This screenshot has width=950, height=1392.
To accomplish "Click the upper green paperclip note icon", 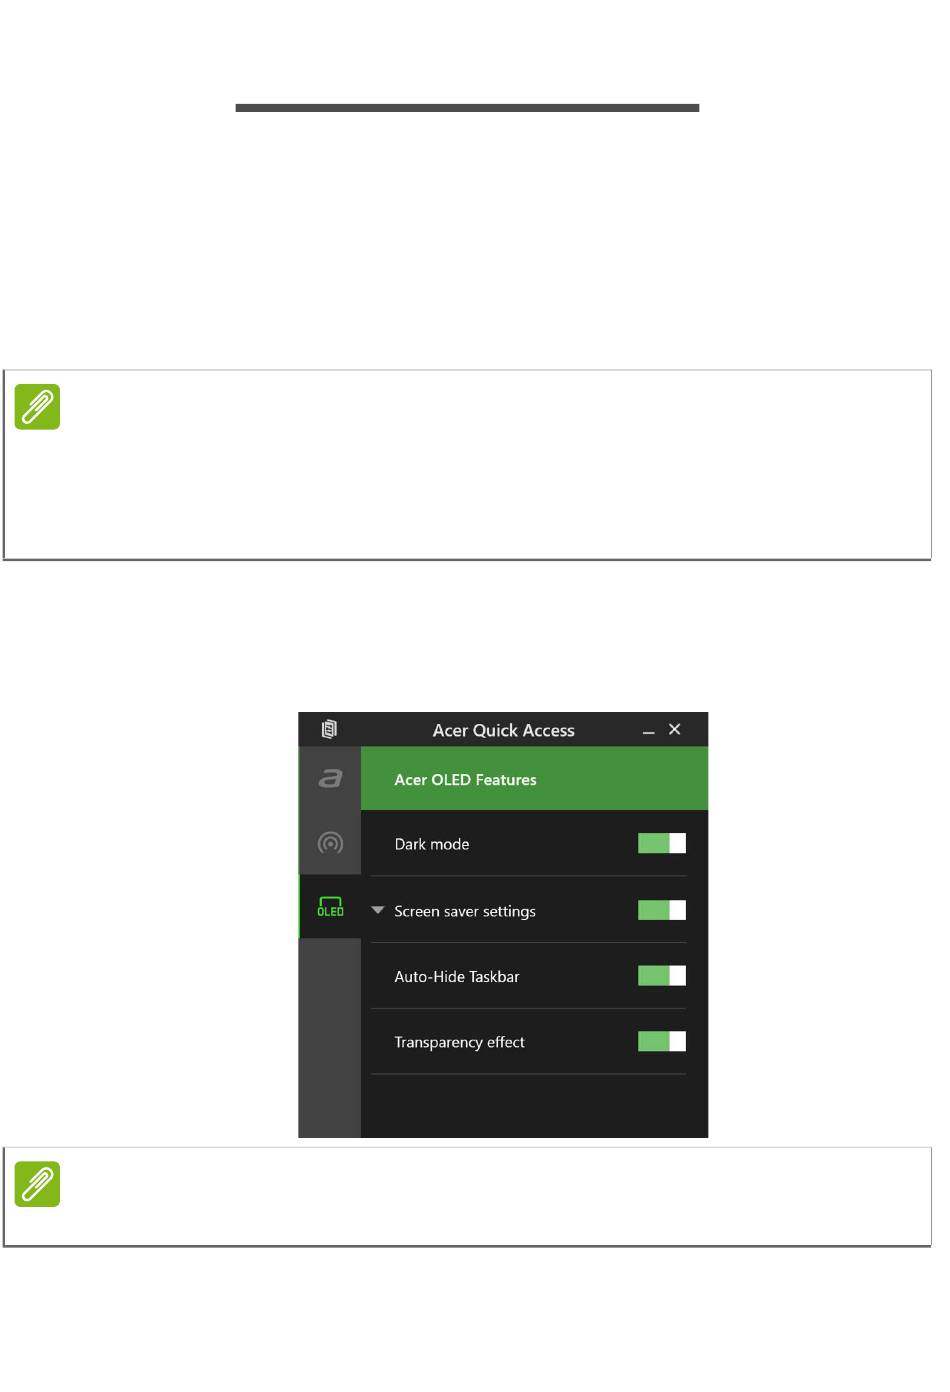I will [x=37, y=407].
